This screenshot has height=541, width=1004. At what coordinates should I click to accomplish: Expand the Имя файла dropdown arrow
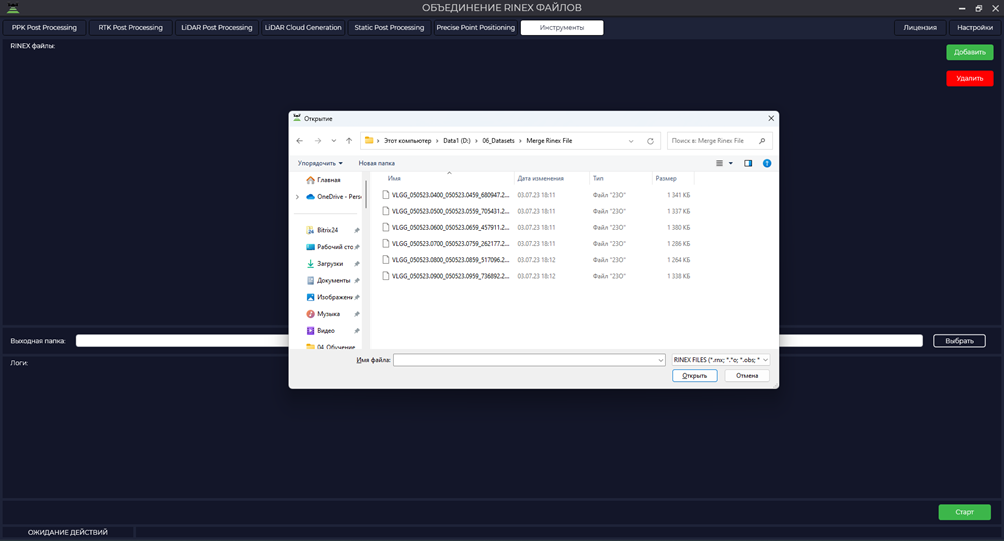pyautogui.click(x=661, y=360)
